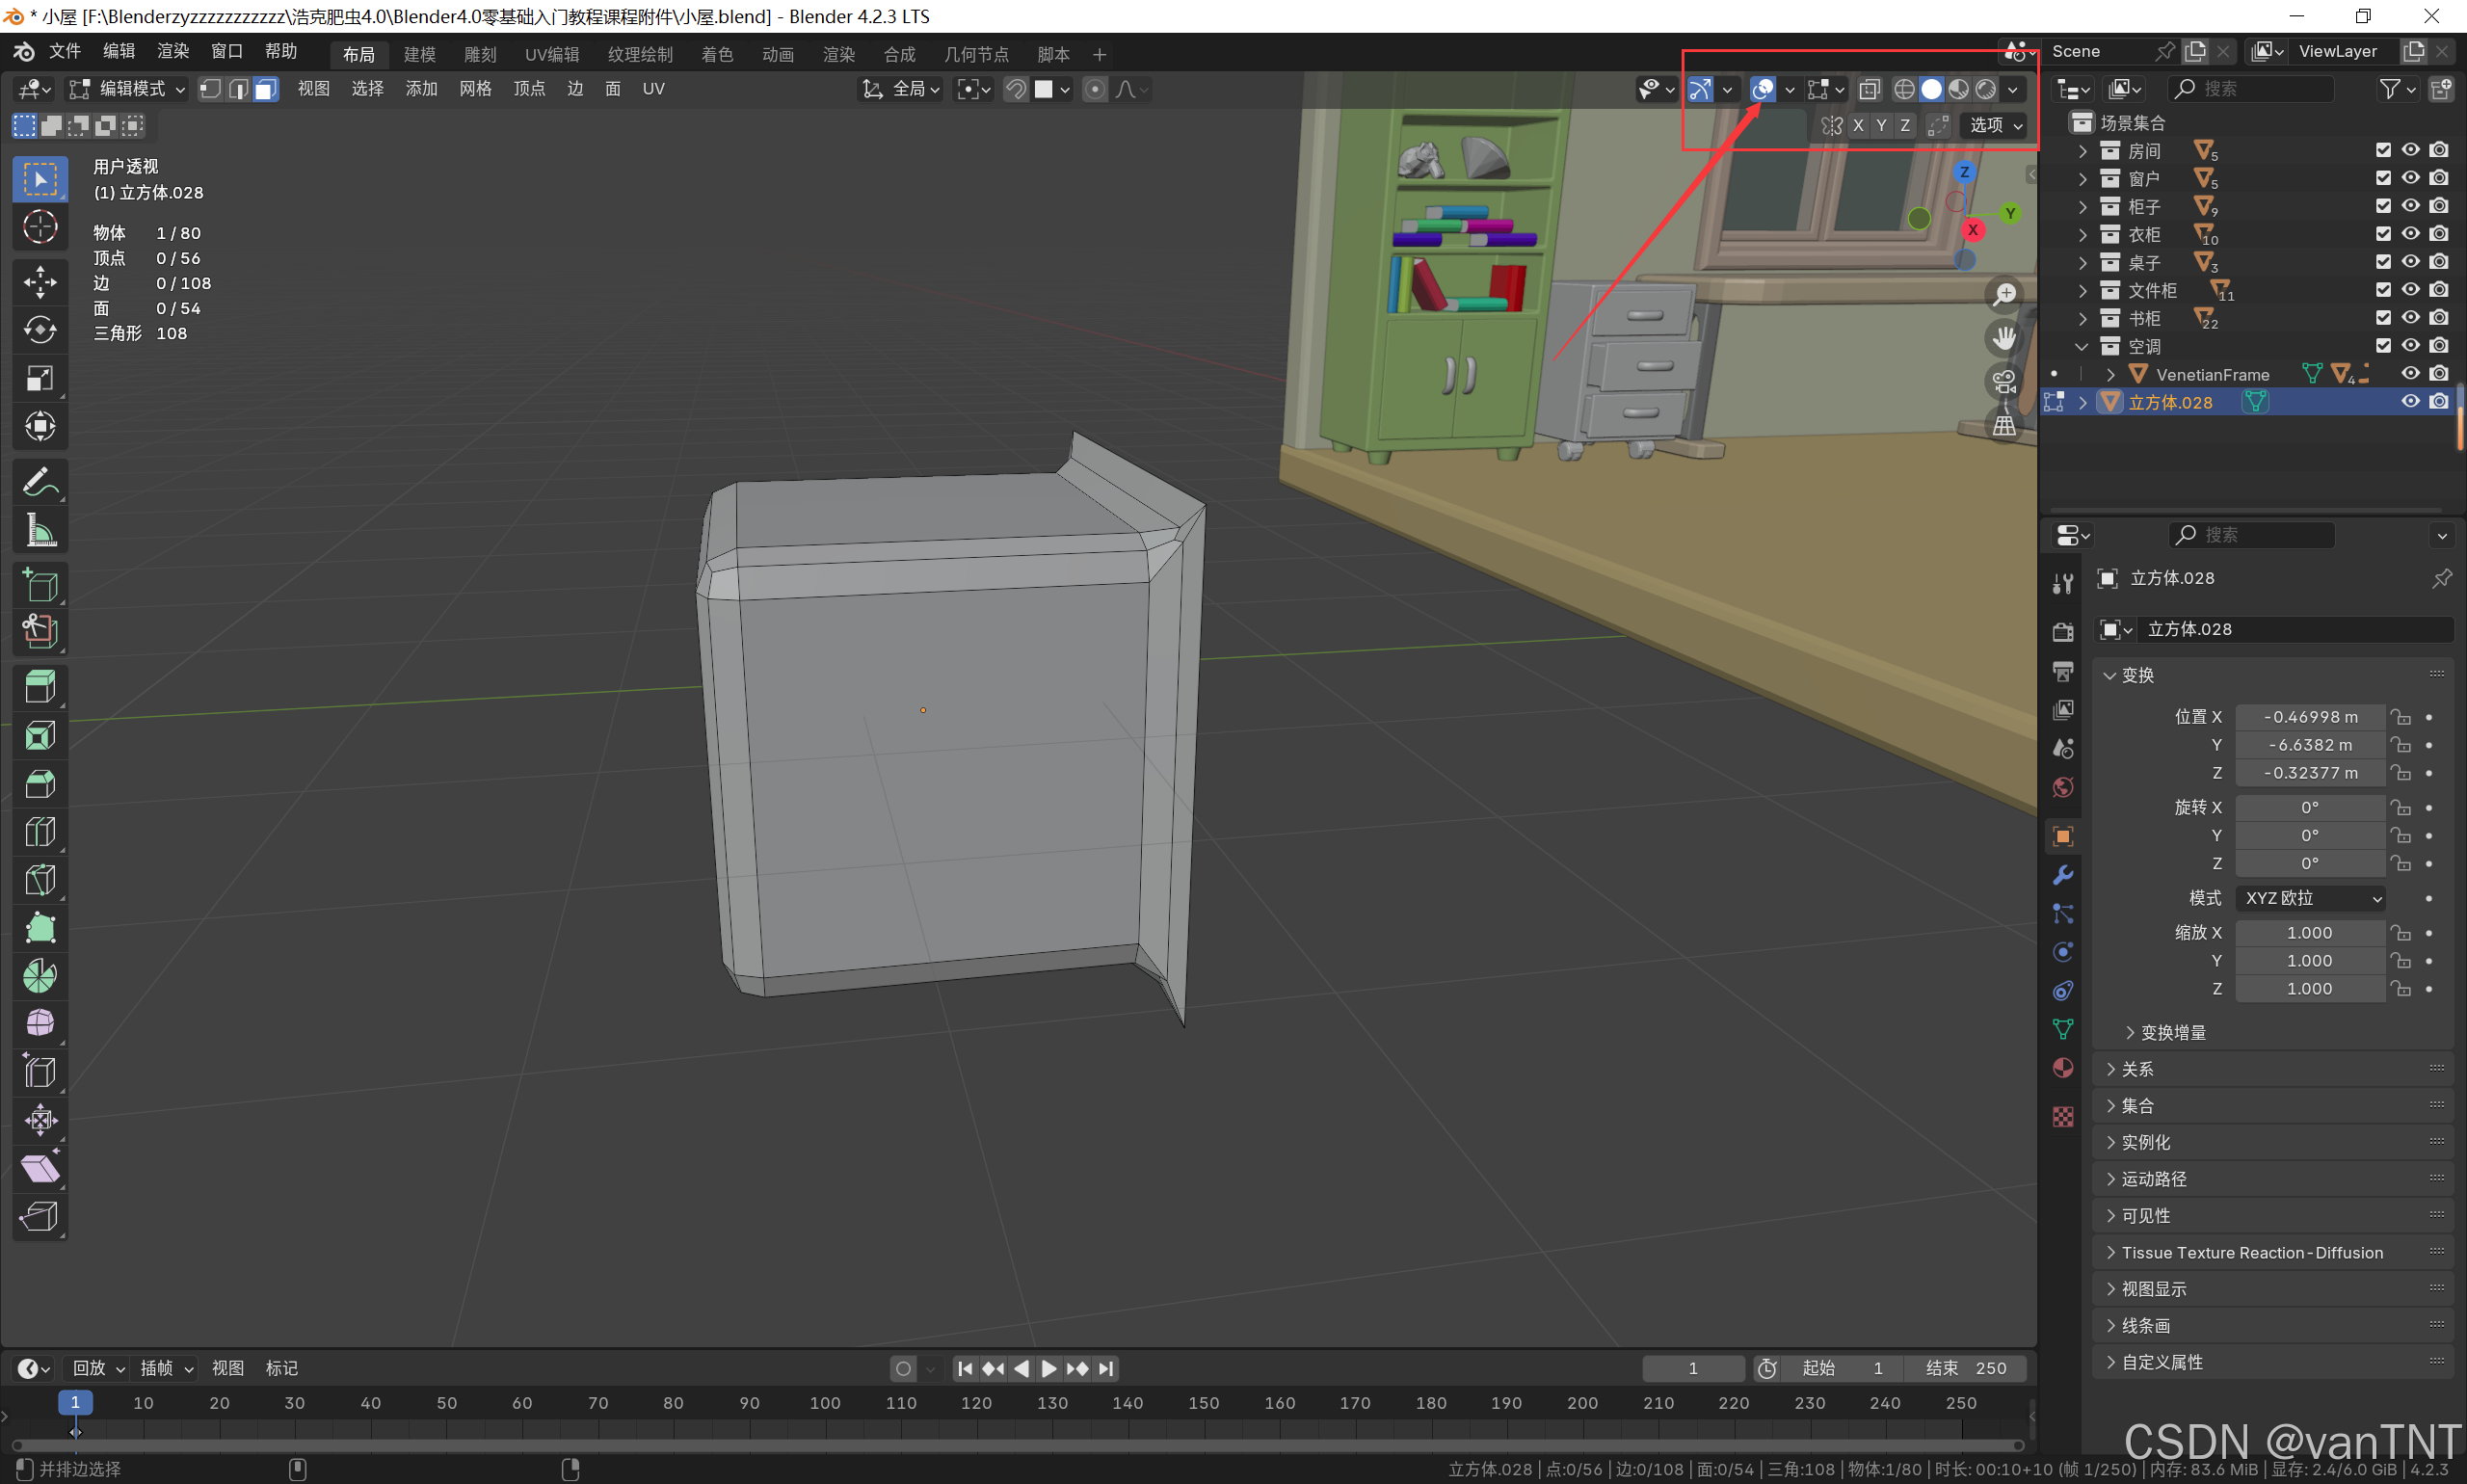Hide the 衣柜 collection with eye icon
The width and height of the screenshot is (2467, 1484).
click(2411, 234)
